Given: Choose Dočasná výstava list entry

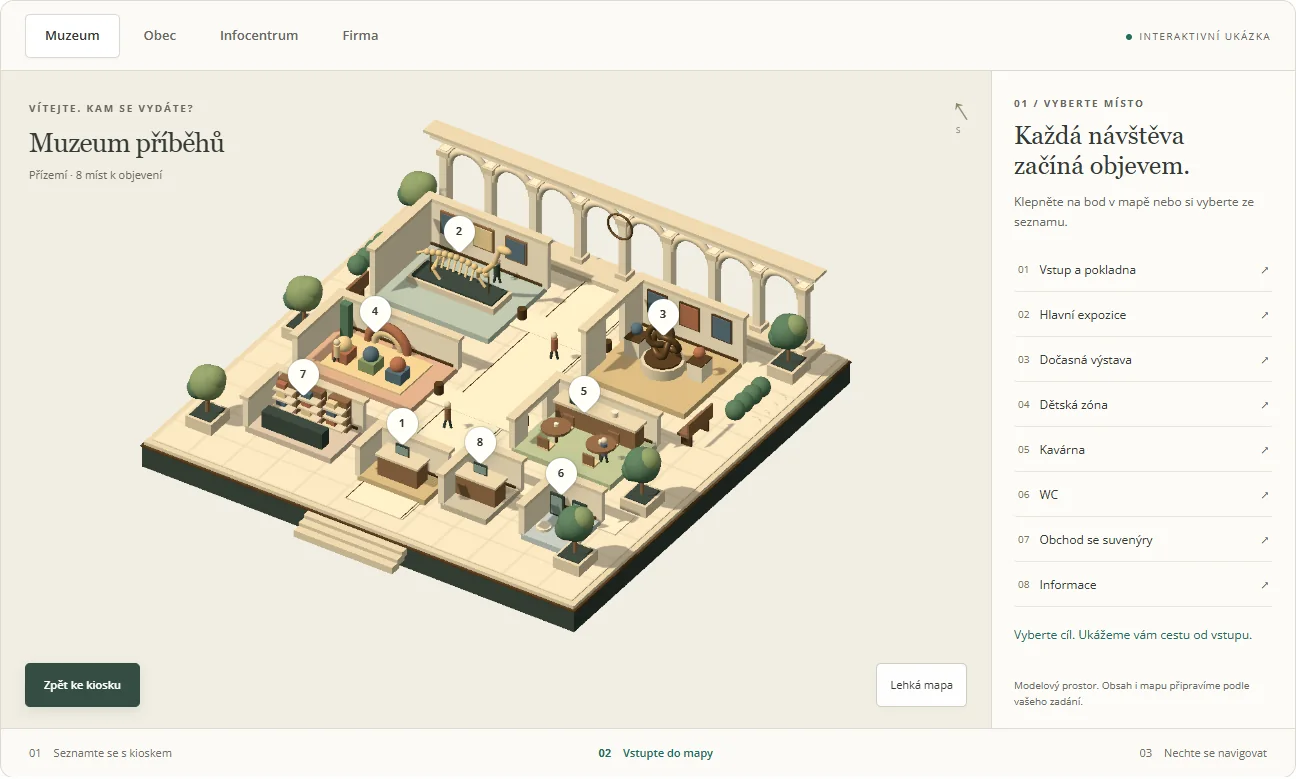Looking at the screenshot, I should point(1142,360).
